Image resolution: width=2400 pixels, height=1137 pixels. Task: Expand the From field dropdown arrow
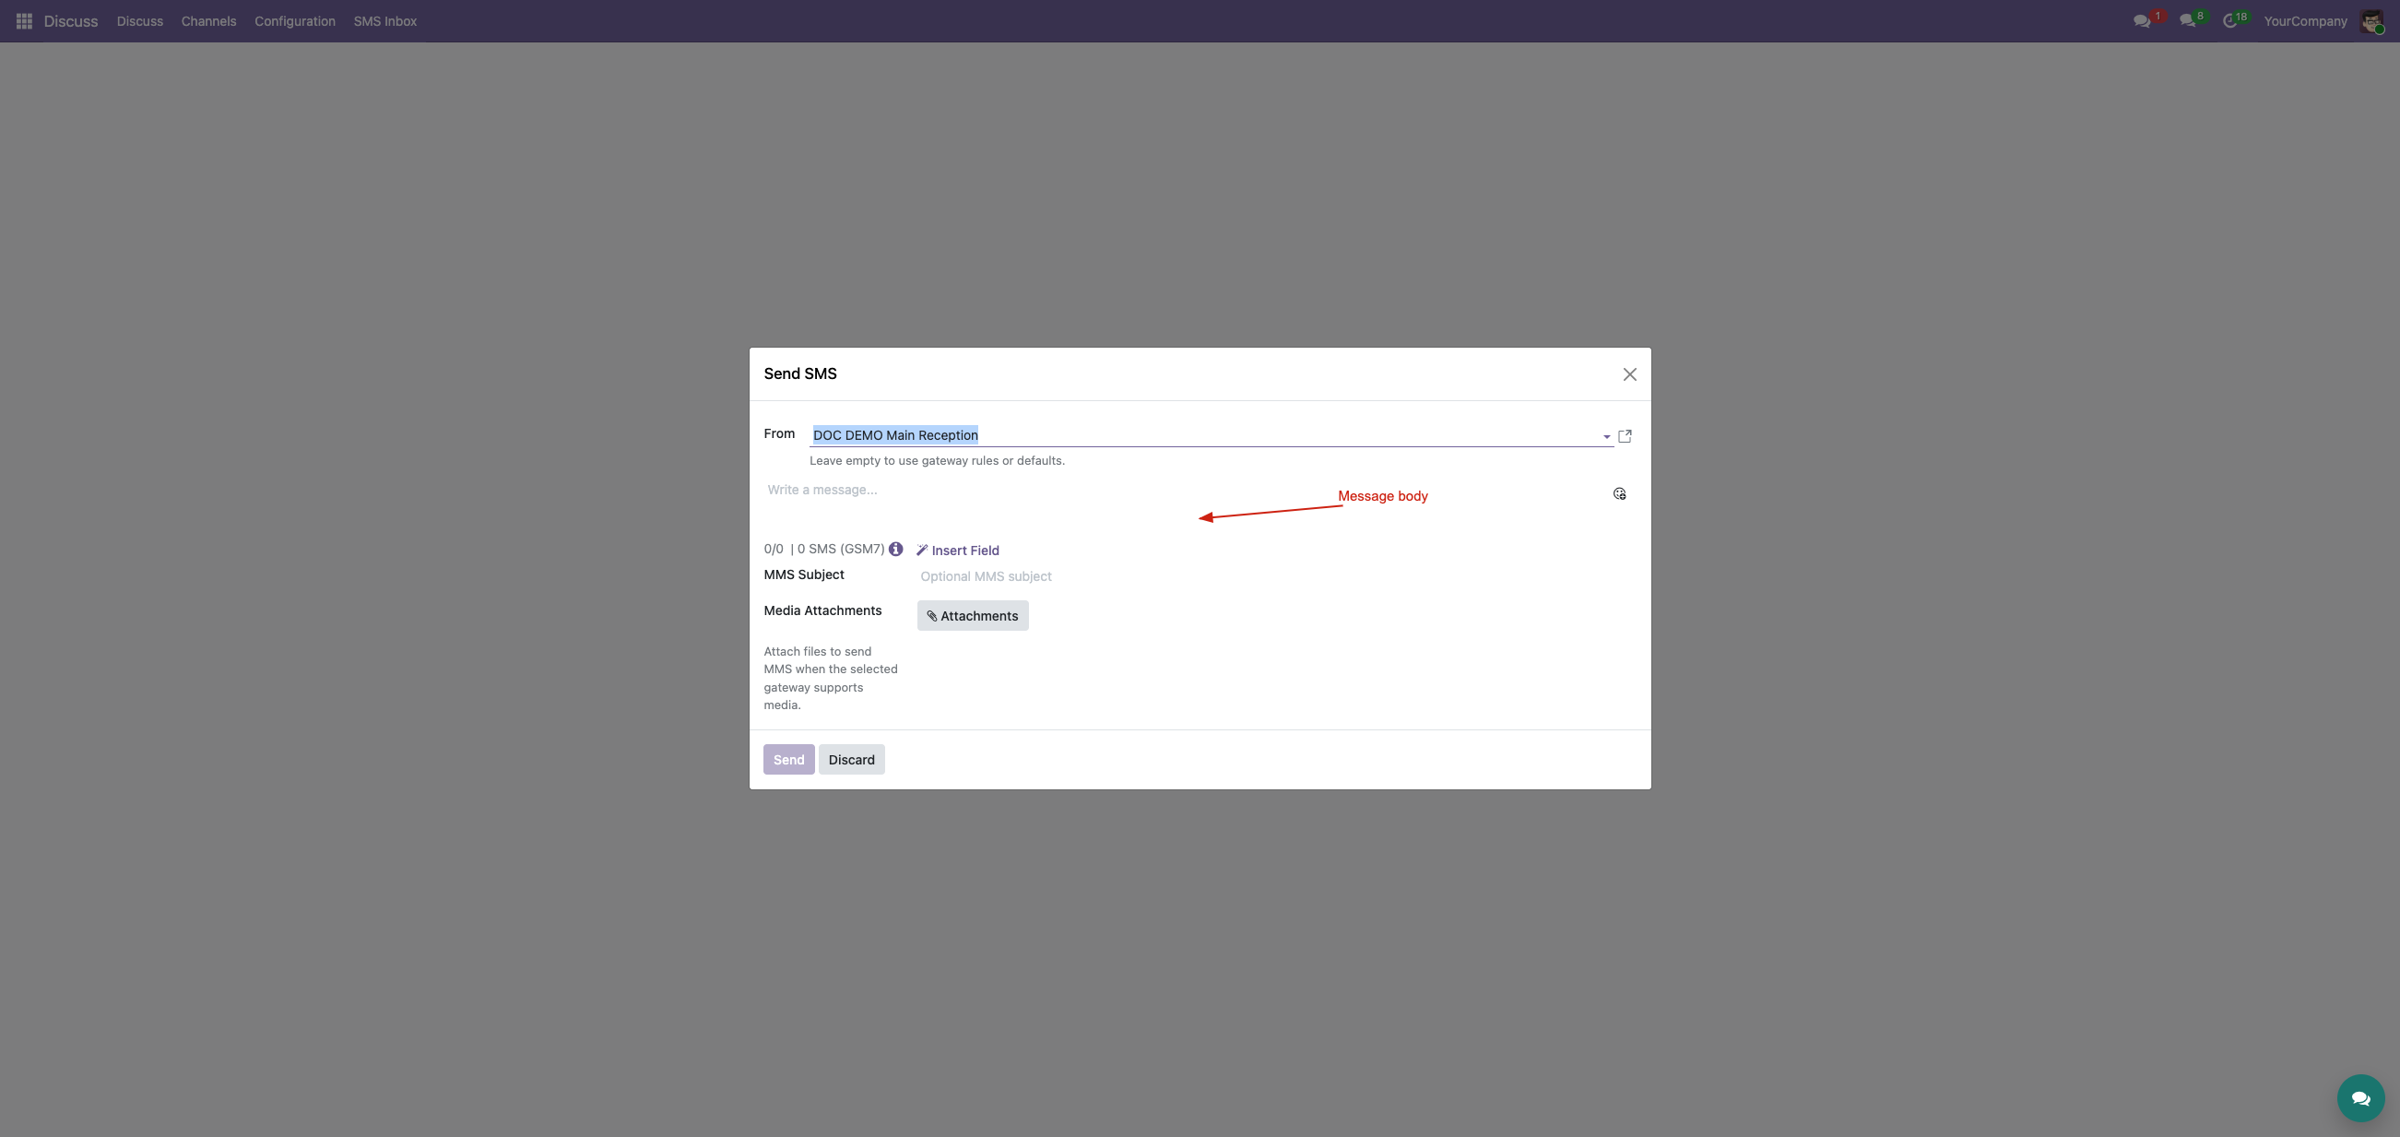[1607, 436]
